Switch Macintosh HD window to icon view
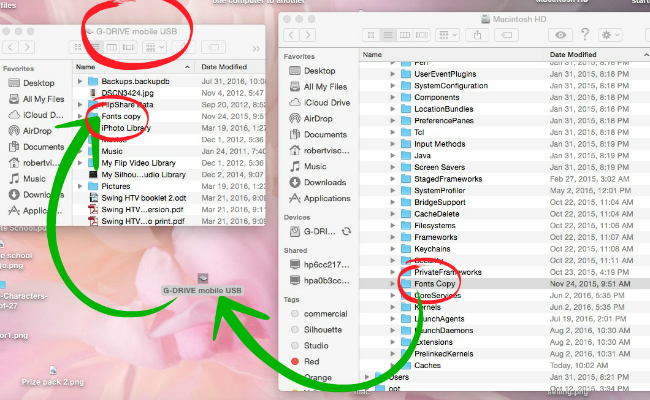Viewport: 650px width, 400px height. (371, 35)
